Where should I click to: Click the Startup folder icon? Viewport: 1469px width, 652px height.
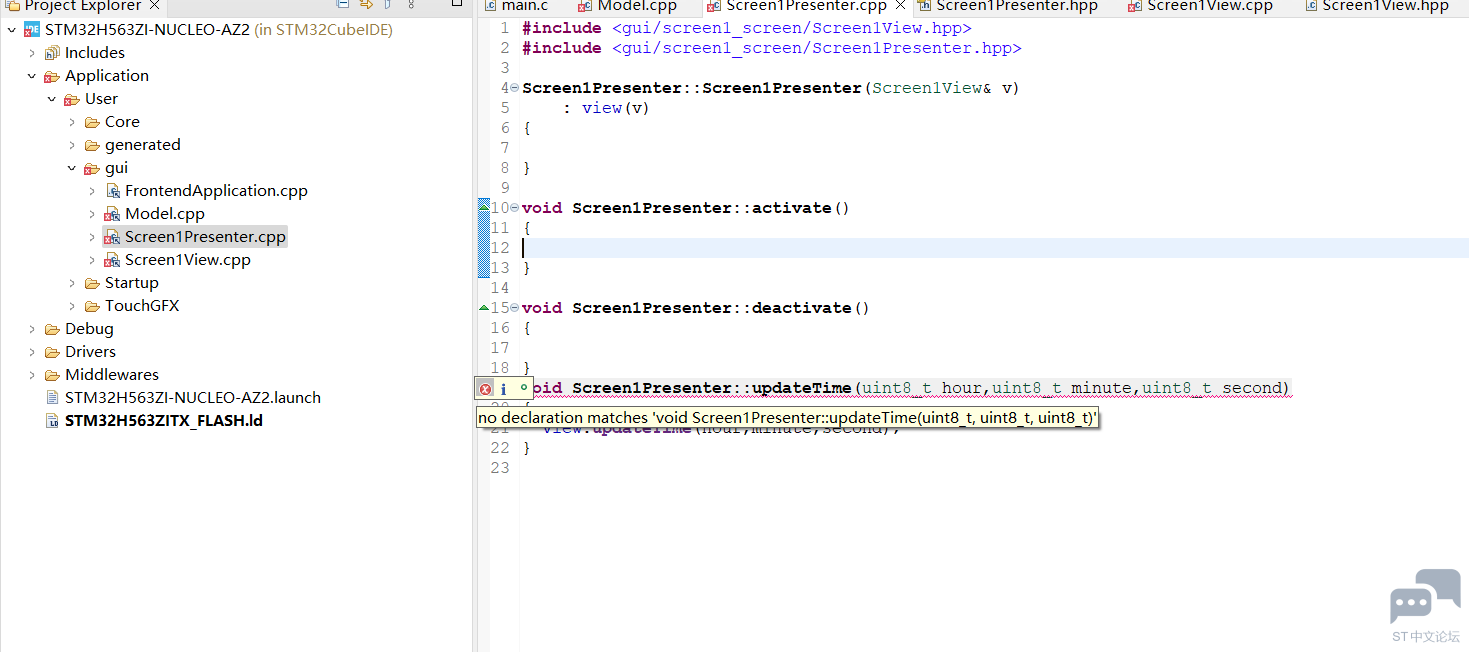pos(92,283)
